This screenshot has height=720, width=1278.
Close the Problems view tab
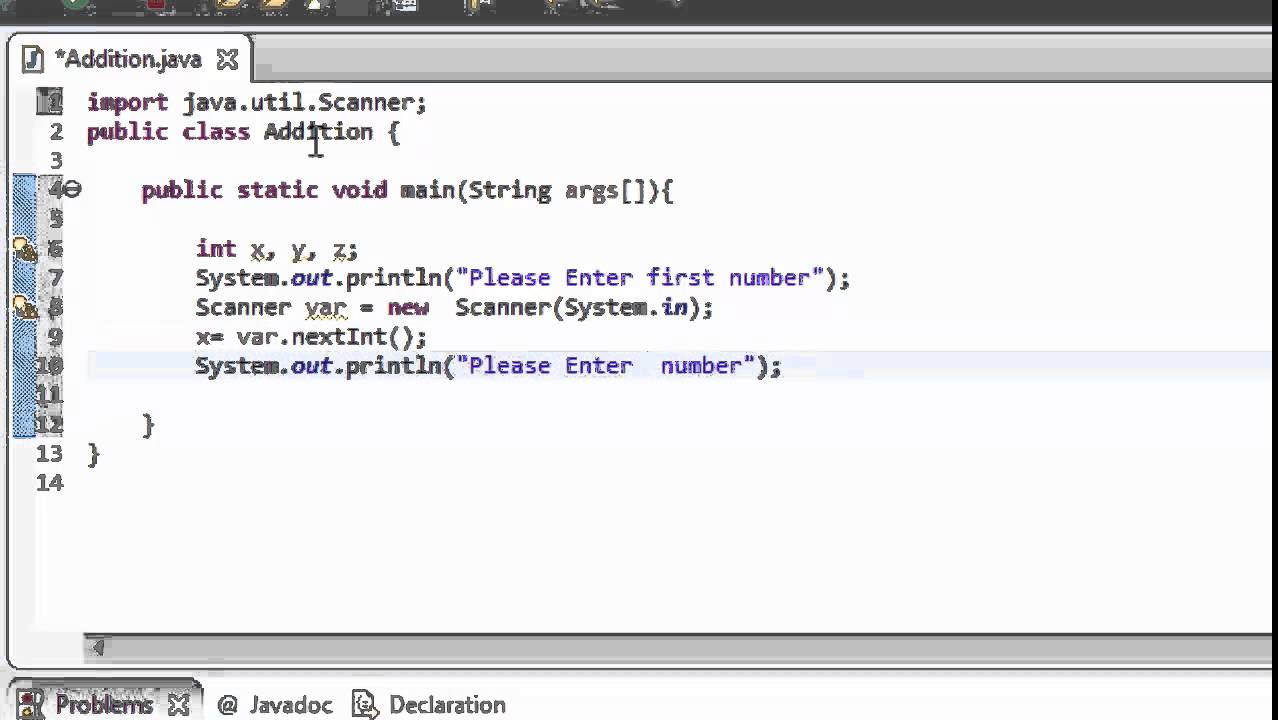coord(178,704)
